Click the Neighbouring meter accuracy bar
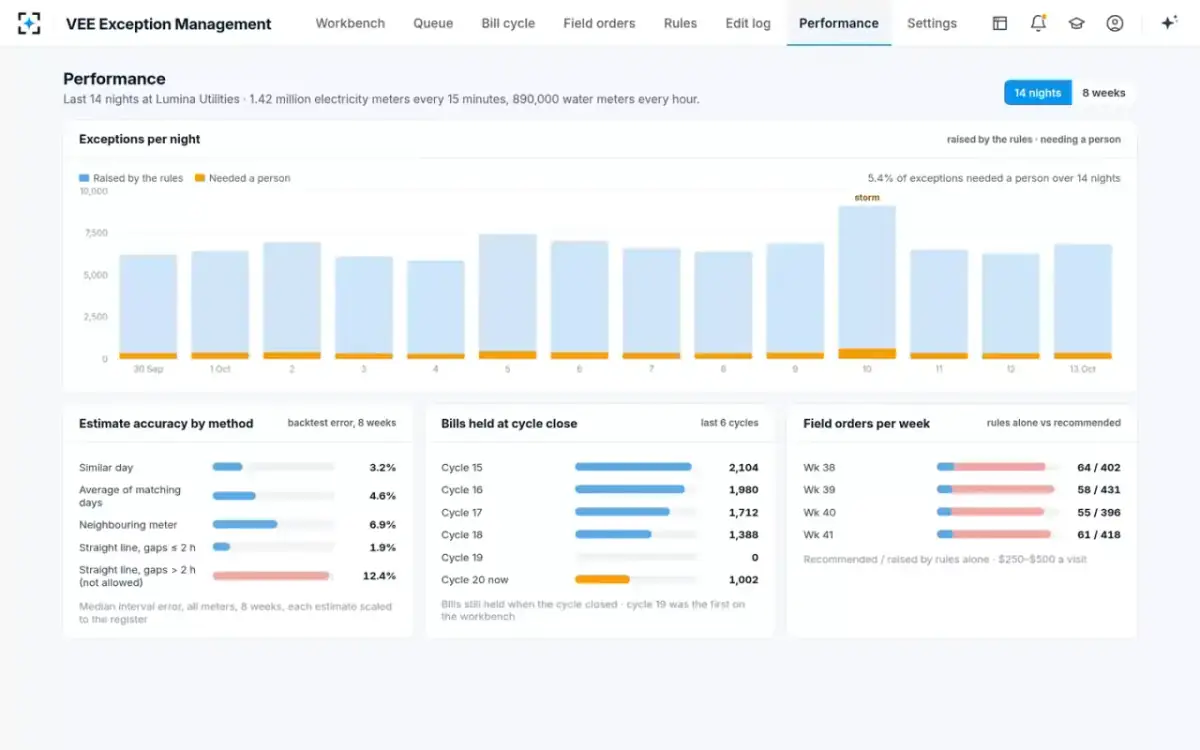The height and width of the screenshot is (750, 1200). click(x=273, y=524)
